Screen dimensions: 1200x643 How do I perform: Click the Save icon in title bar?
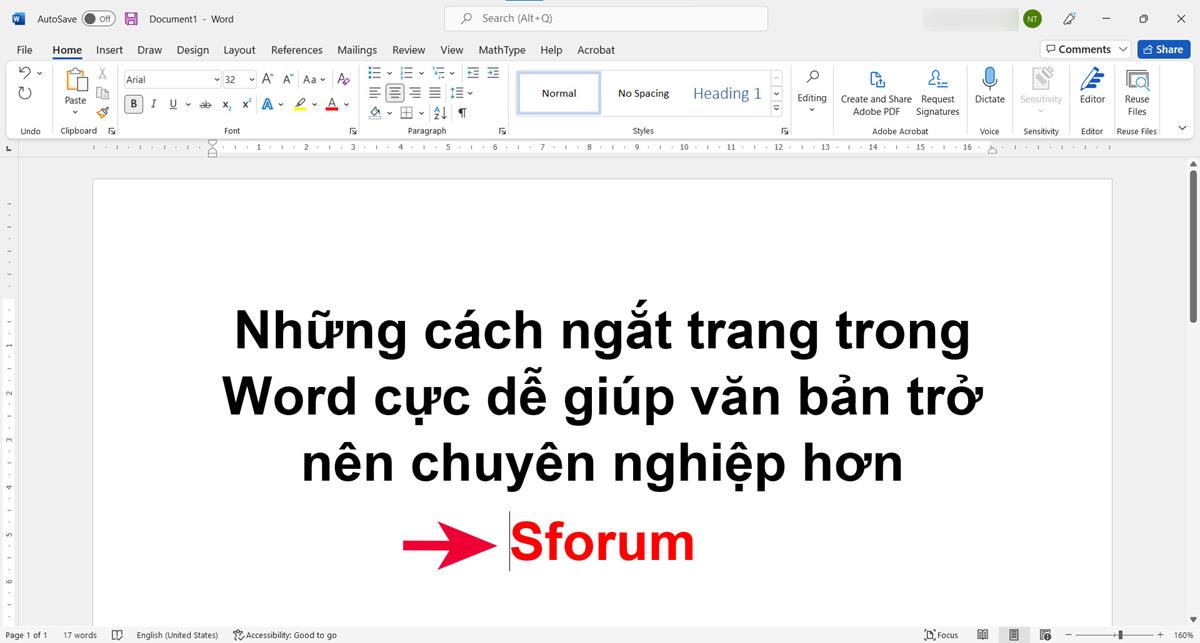(131, 18)
